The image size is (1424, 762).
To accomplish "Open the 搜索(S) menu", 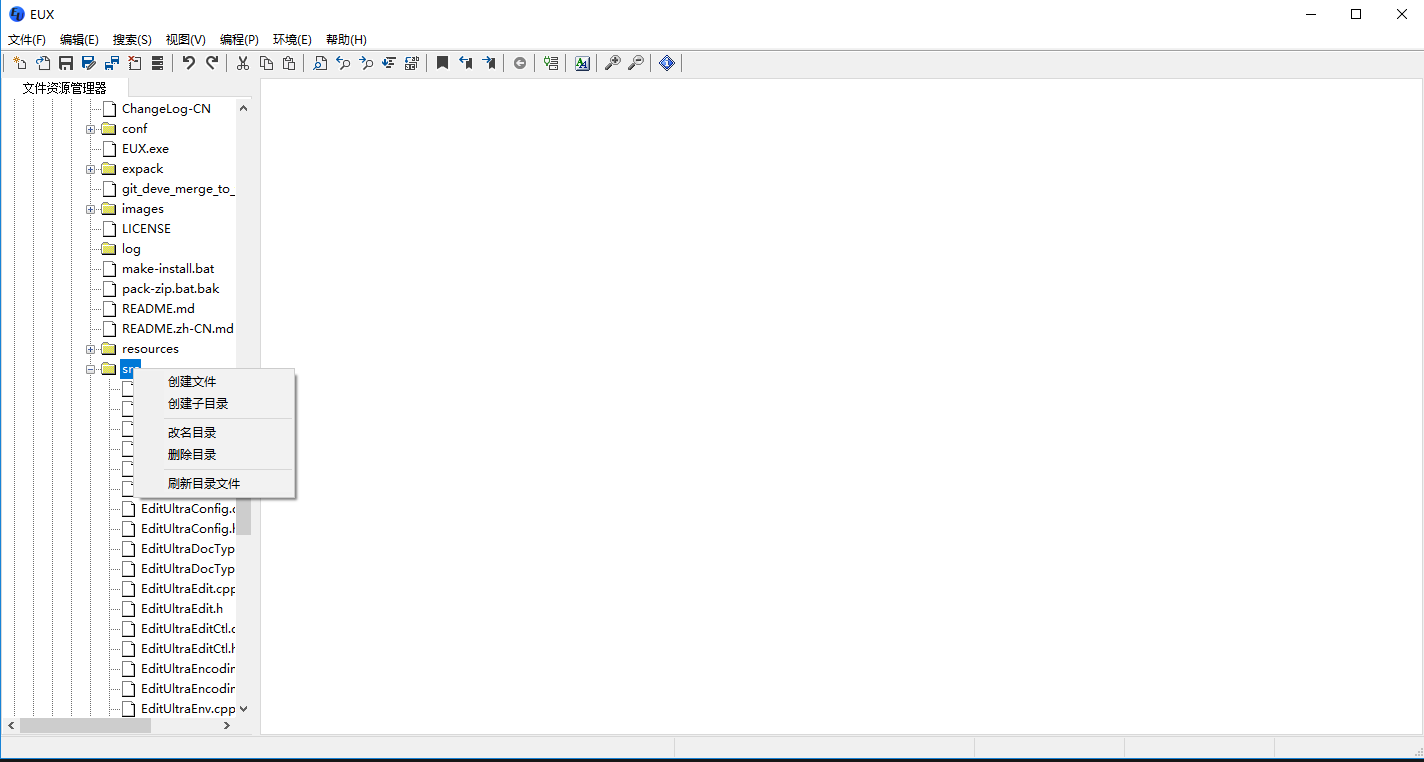I will point(132,40).
